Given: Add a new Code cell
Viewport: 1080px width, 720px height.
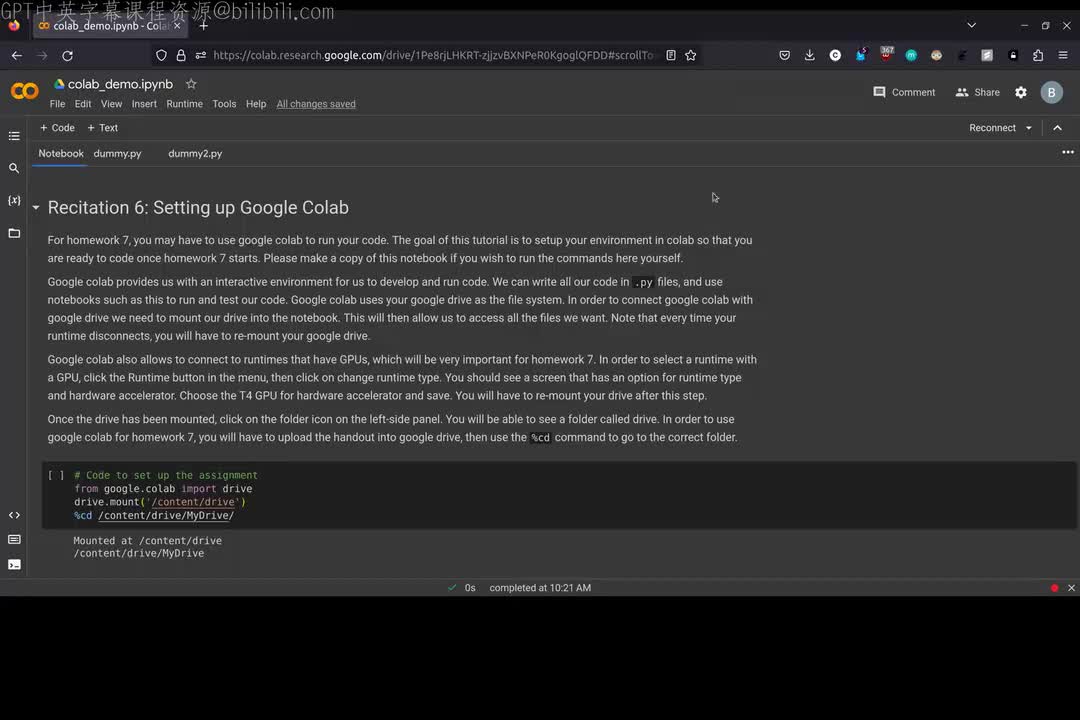Looking at the screenshot, I should 57,128.
